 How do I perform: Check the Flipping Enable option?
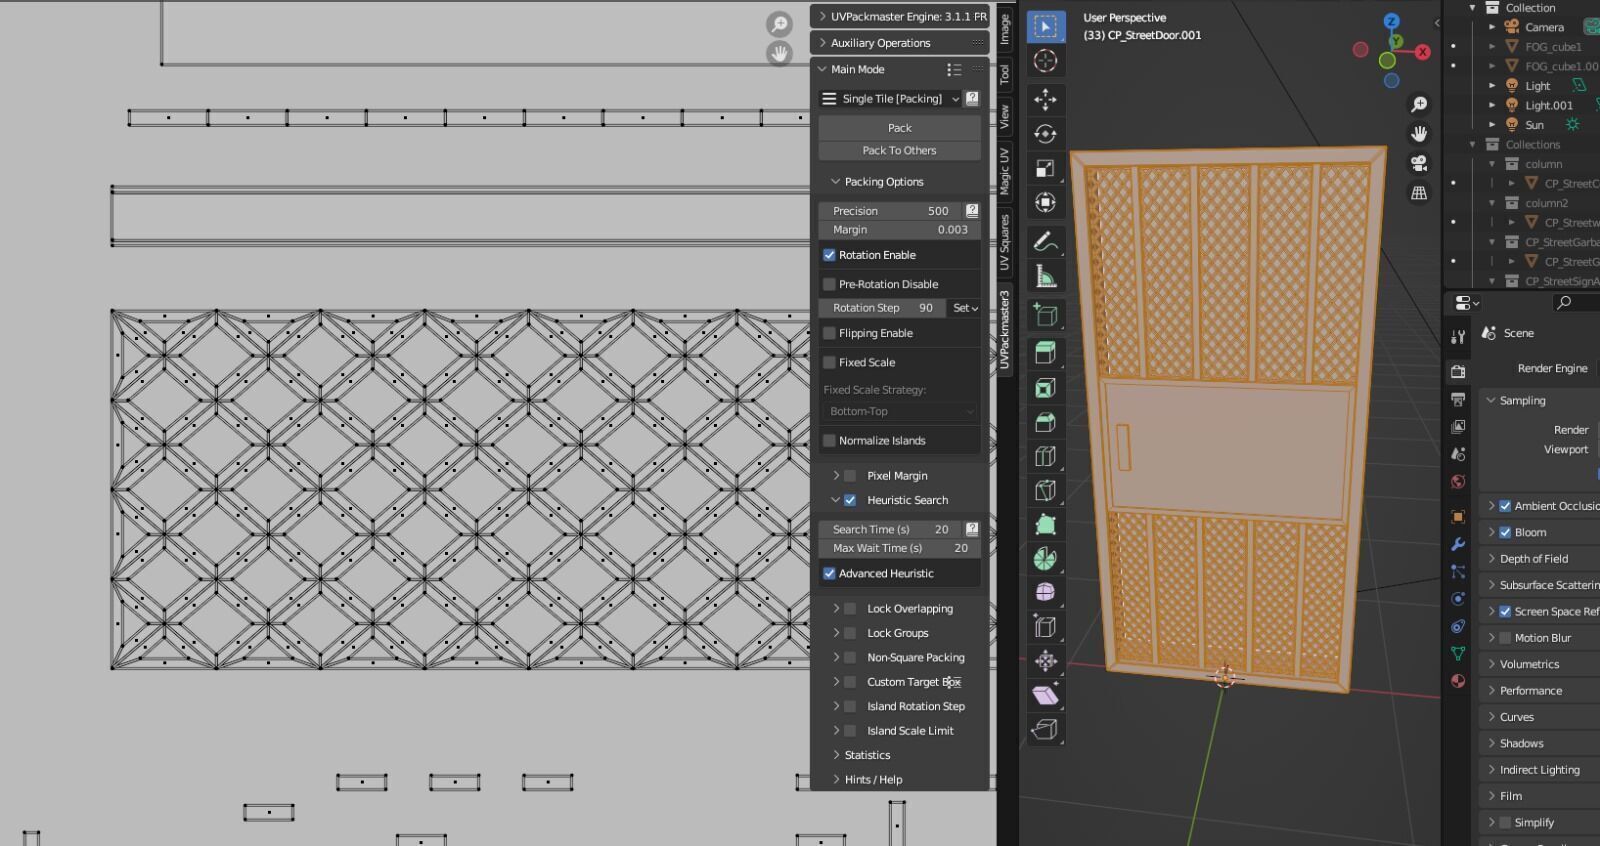pyautogui.click(x=829, y=333)
